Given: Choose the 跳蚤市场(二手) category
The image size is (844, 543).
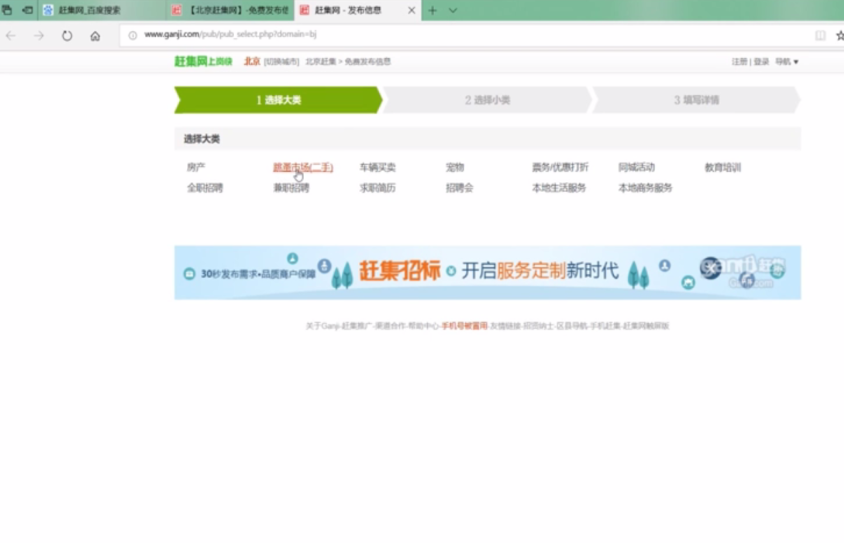Looking at the screenshot, I should pyautogui.click(x=303, y=167).
